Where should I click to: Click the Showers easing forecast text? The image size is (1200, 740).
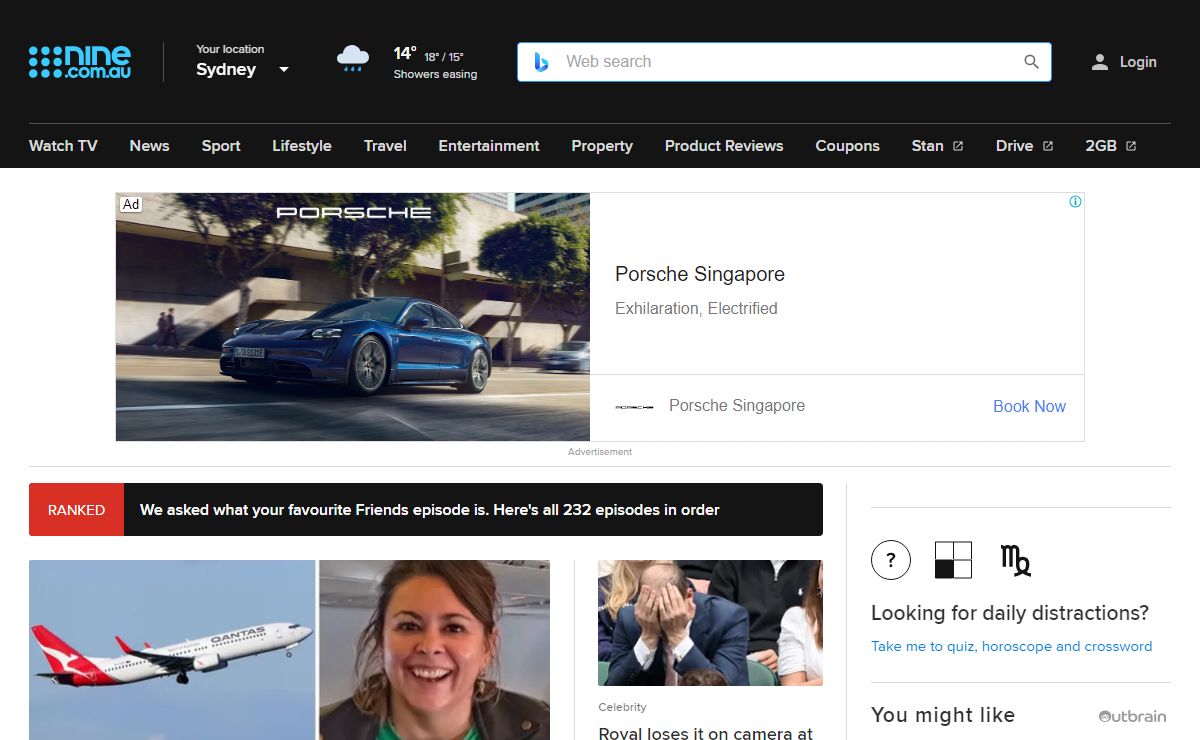point(435,75)
